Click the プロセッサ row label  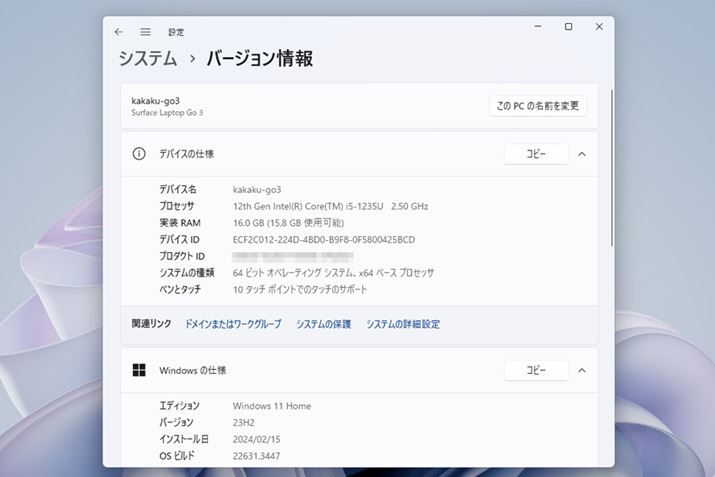(176, 206)
